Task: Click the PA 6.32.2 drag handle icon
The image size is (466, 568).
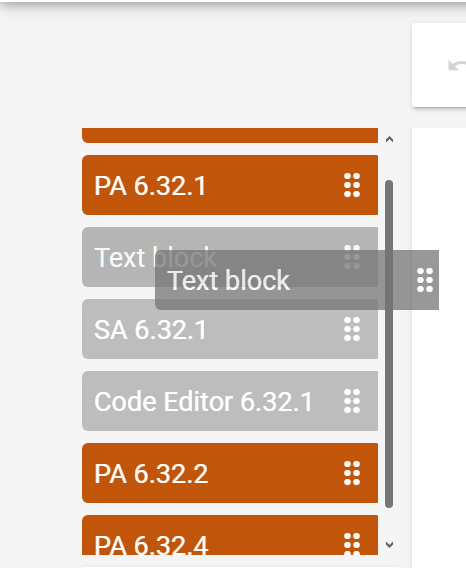Action: (x=352, y=473)
